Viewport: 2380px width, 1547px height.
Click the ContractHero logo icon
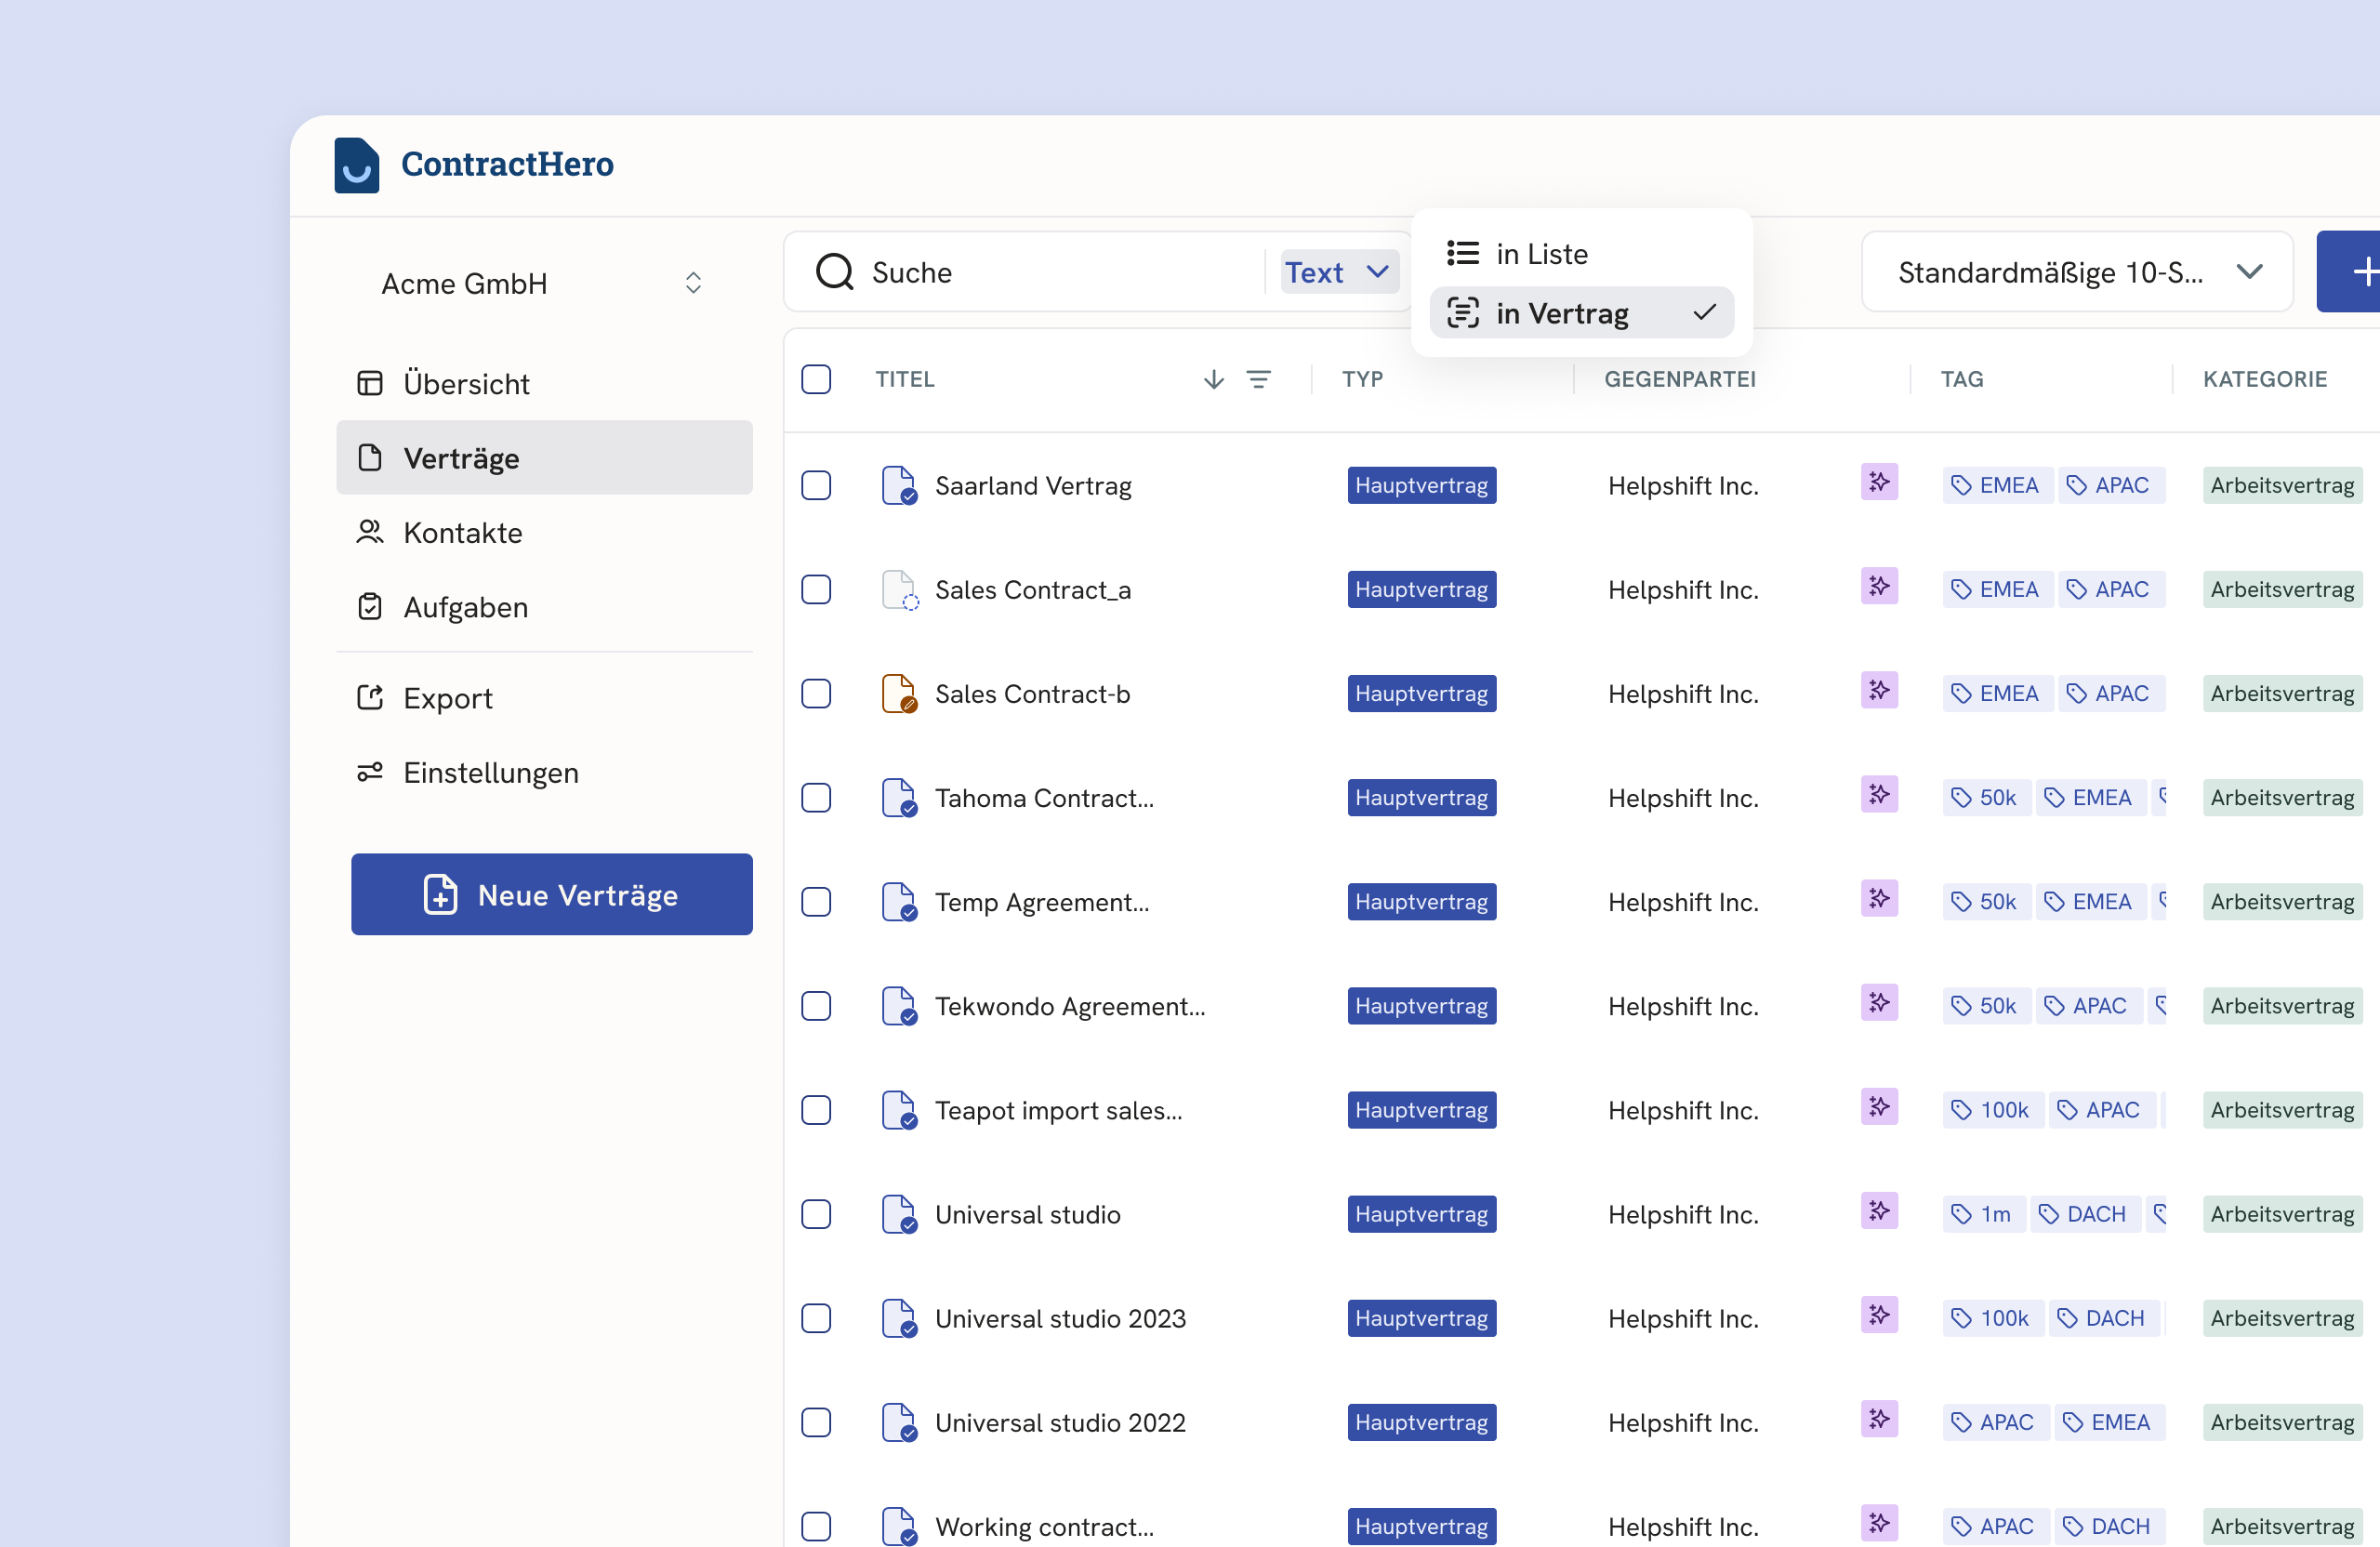[x=356, y=165]
